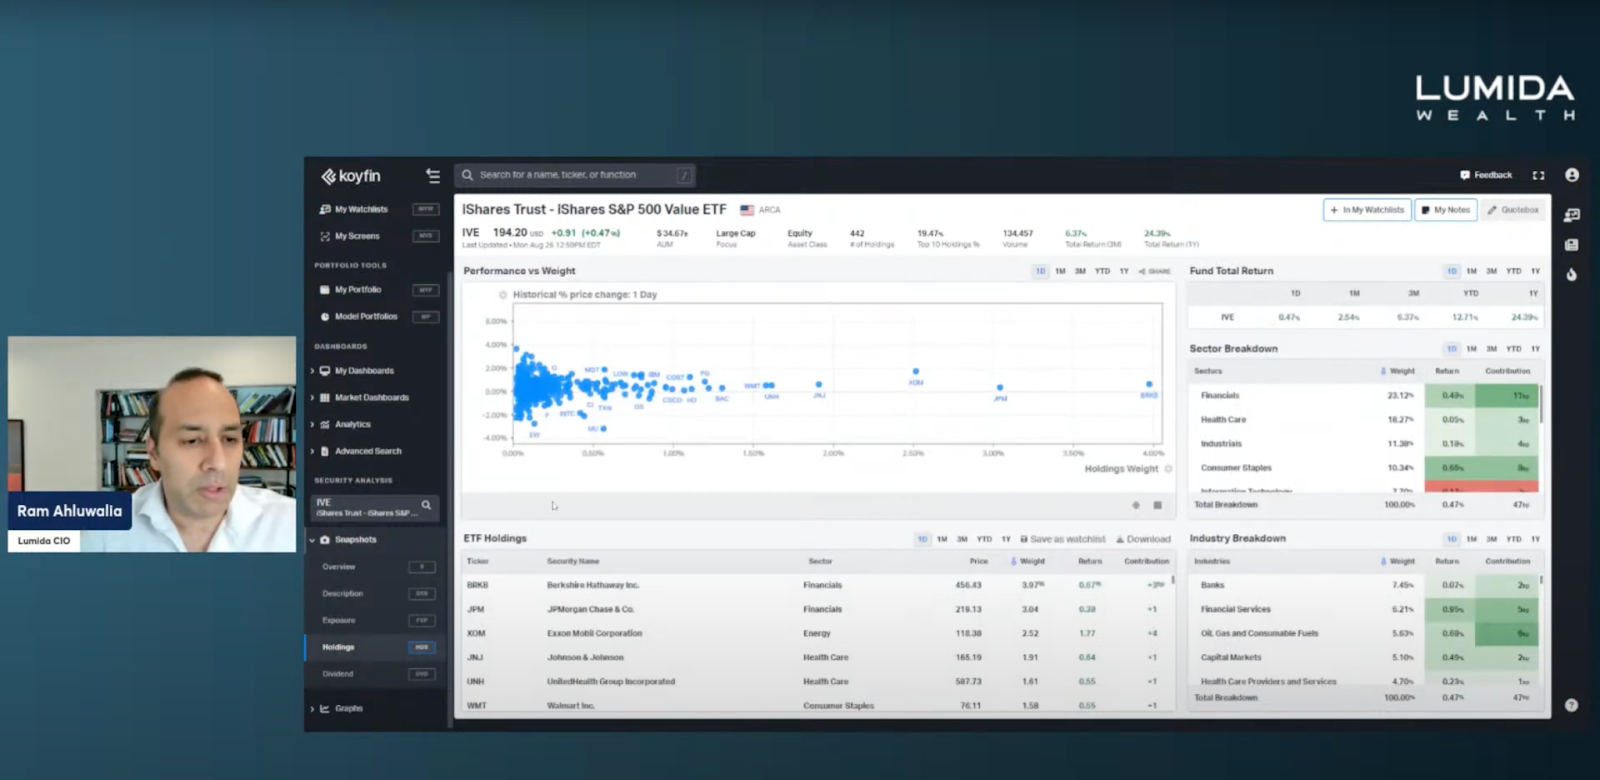The width and height of the screenshot is (1600, 780).
Task: Click the Exxon Mobil Corporation holdings row
Action: pyautogui.click(x=817, y=634)
